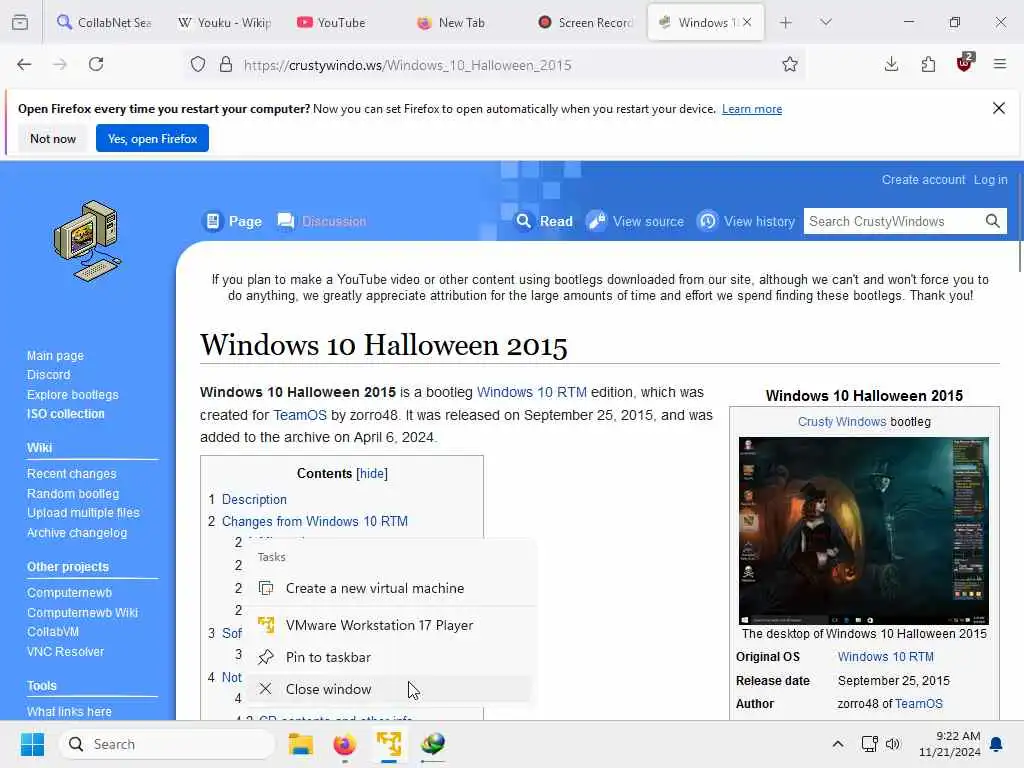Close the Windows 10 Halloween tab
The height and width of the screenshot is (768, 1024).
(747, 22)
